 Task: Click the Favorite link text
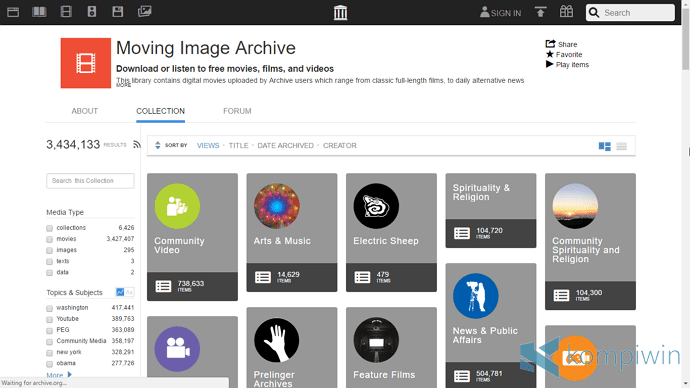(569, 55)
